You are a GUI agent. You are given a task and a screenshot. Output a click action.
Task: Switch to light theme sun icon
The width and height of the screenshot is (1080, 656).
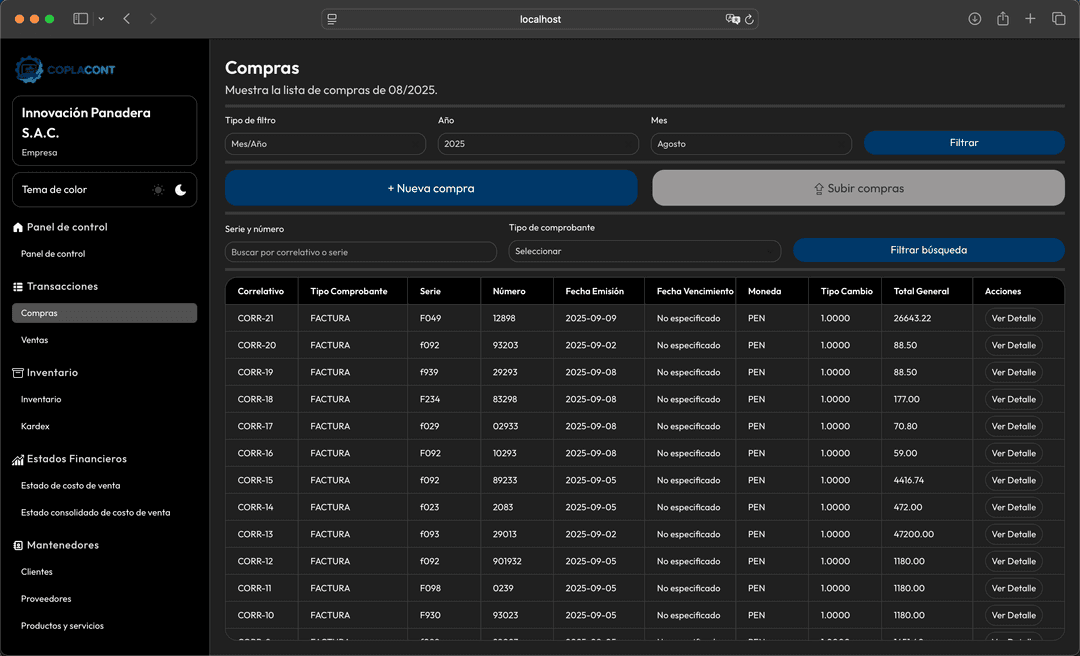click(158, 190)
